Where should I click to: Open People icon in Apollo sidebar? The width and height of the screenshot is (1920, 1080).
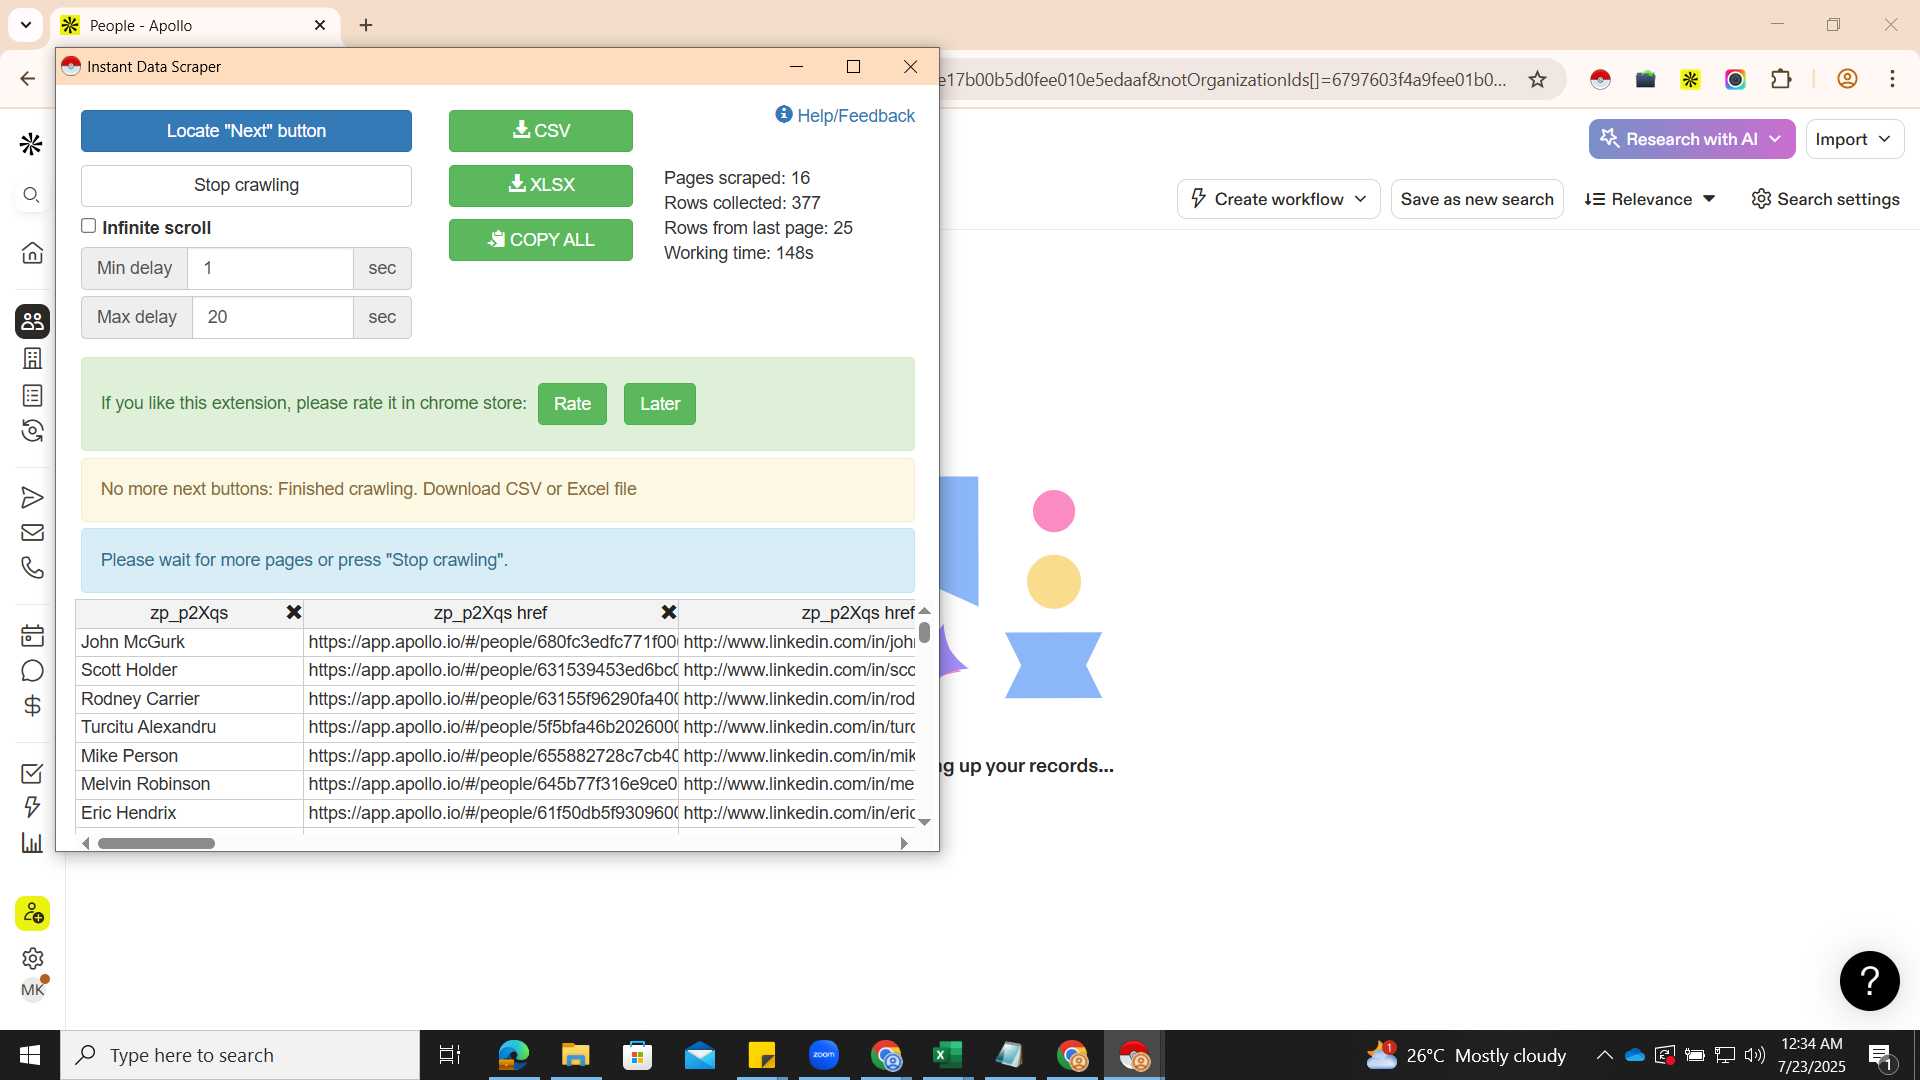click(32, 321)
